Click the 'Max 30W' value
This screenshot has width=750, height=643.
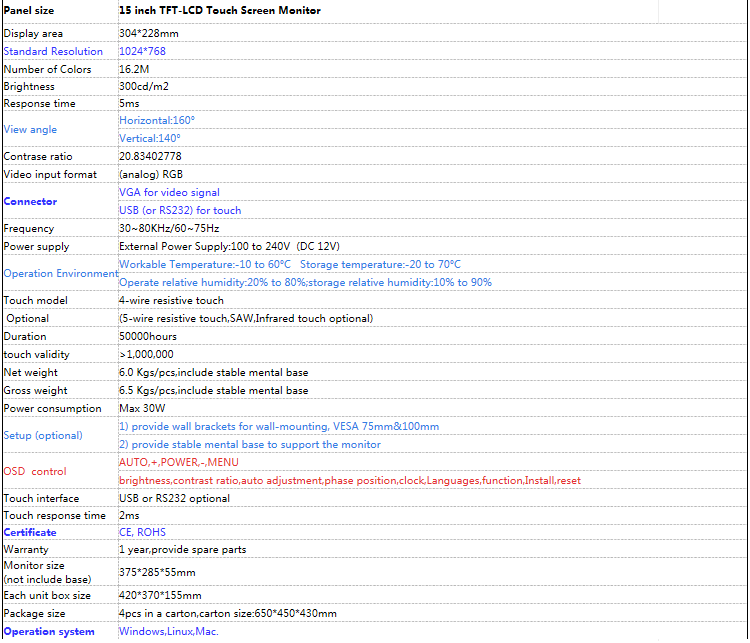142,409
